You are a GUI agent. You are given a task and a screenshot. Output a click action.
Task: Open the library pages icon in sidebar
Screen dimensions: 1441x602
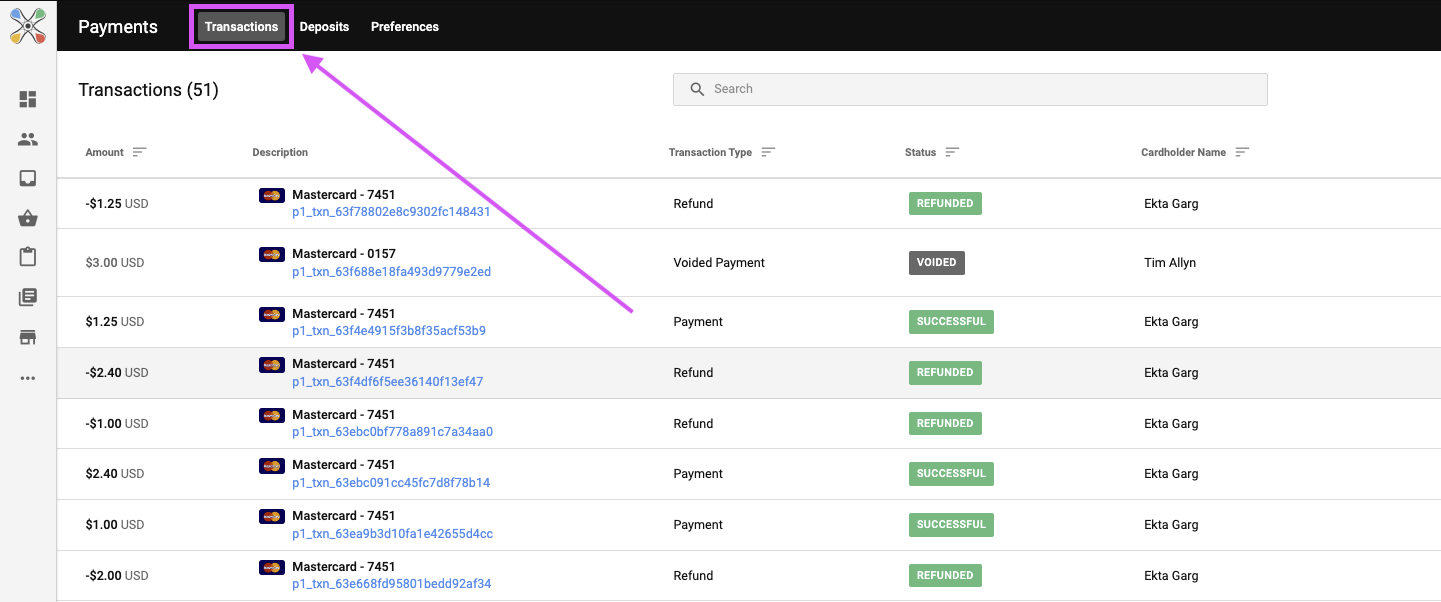click(28, 297)
